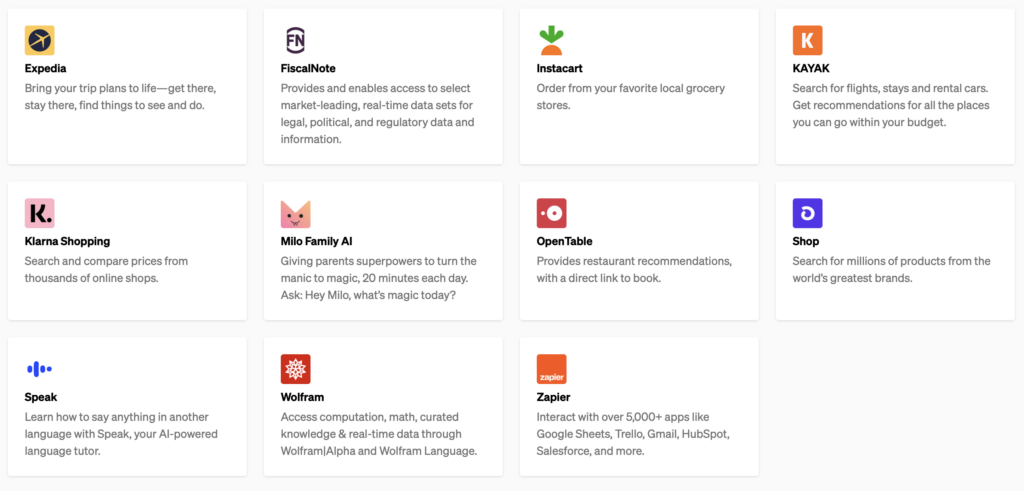Select the KAYAK flights description card
1024x491 pixels.
[868, 105]
